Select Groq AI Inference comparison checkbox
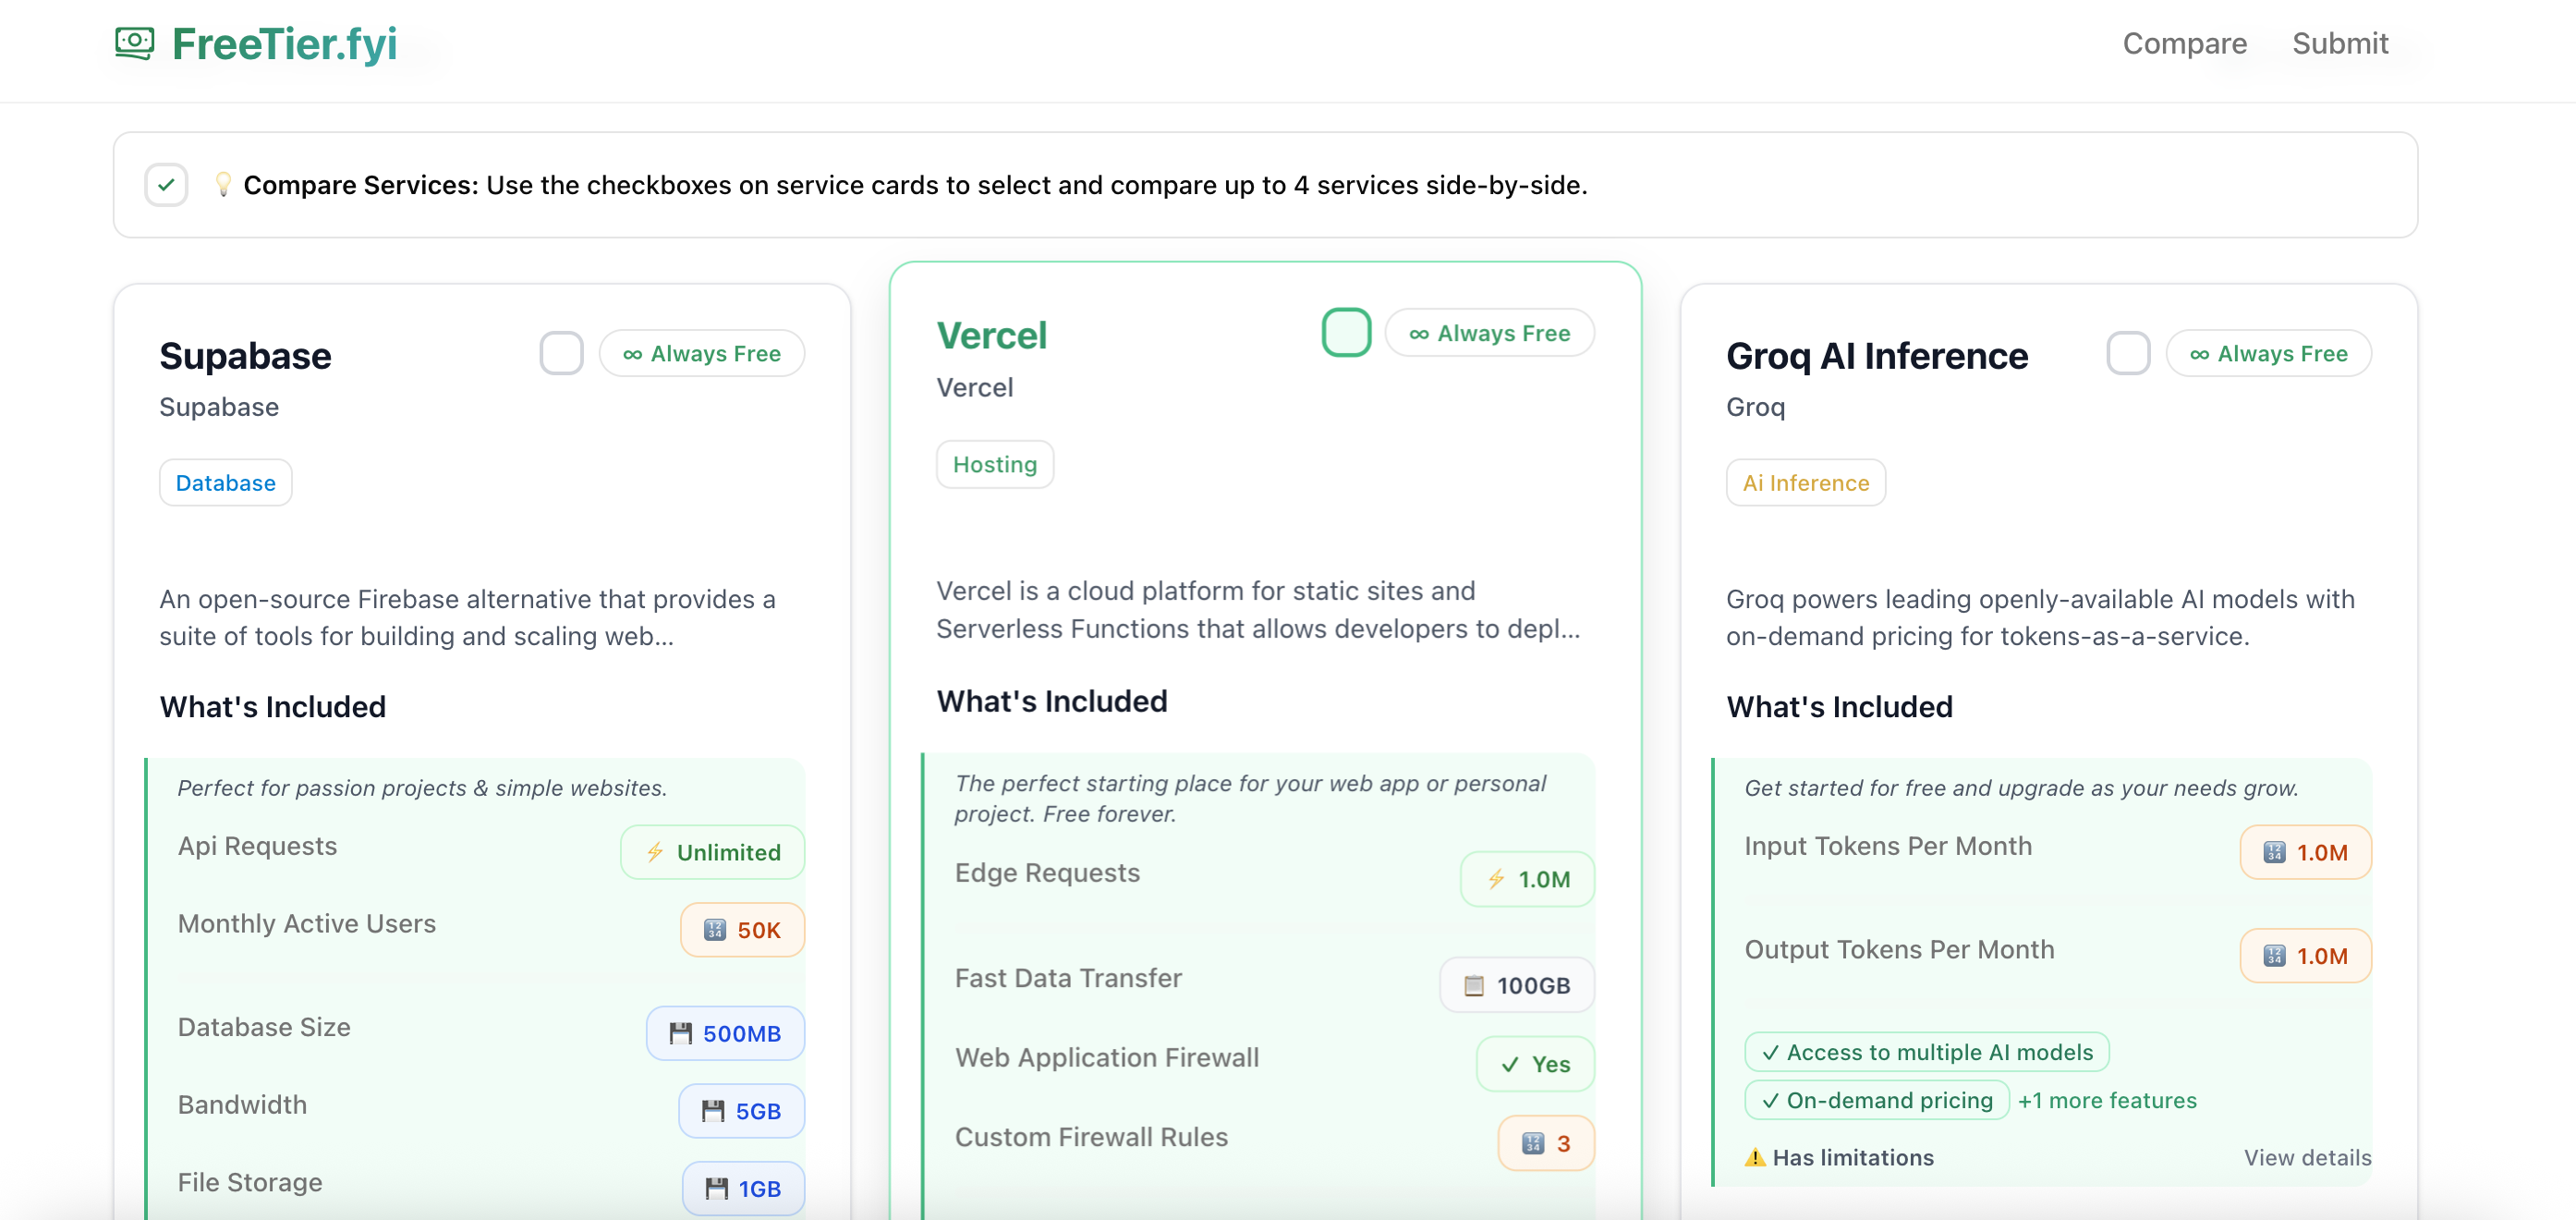Image resolution: width=2576 pixels, height=1220 pixels. pyautogui.click(x=2128, y=353)
